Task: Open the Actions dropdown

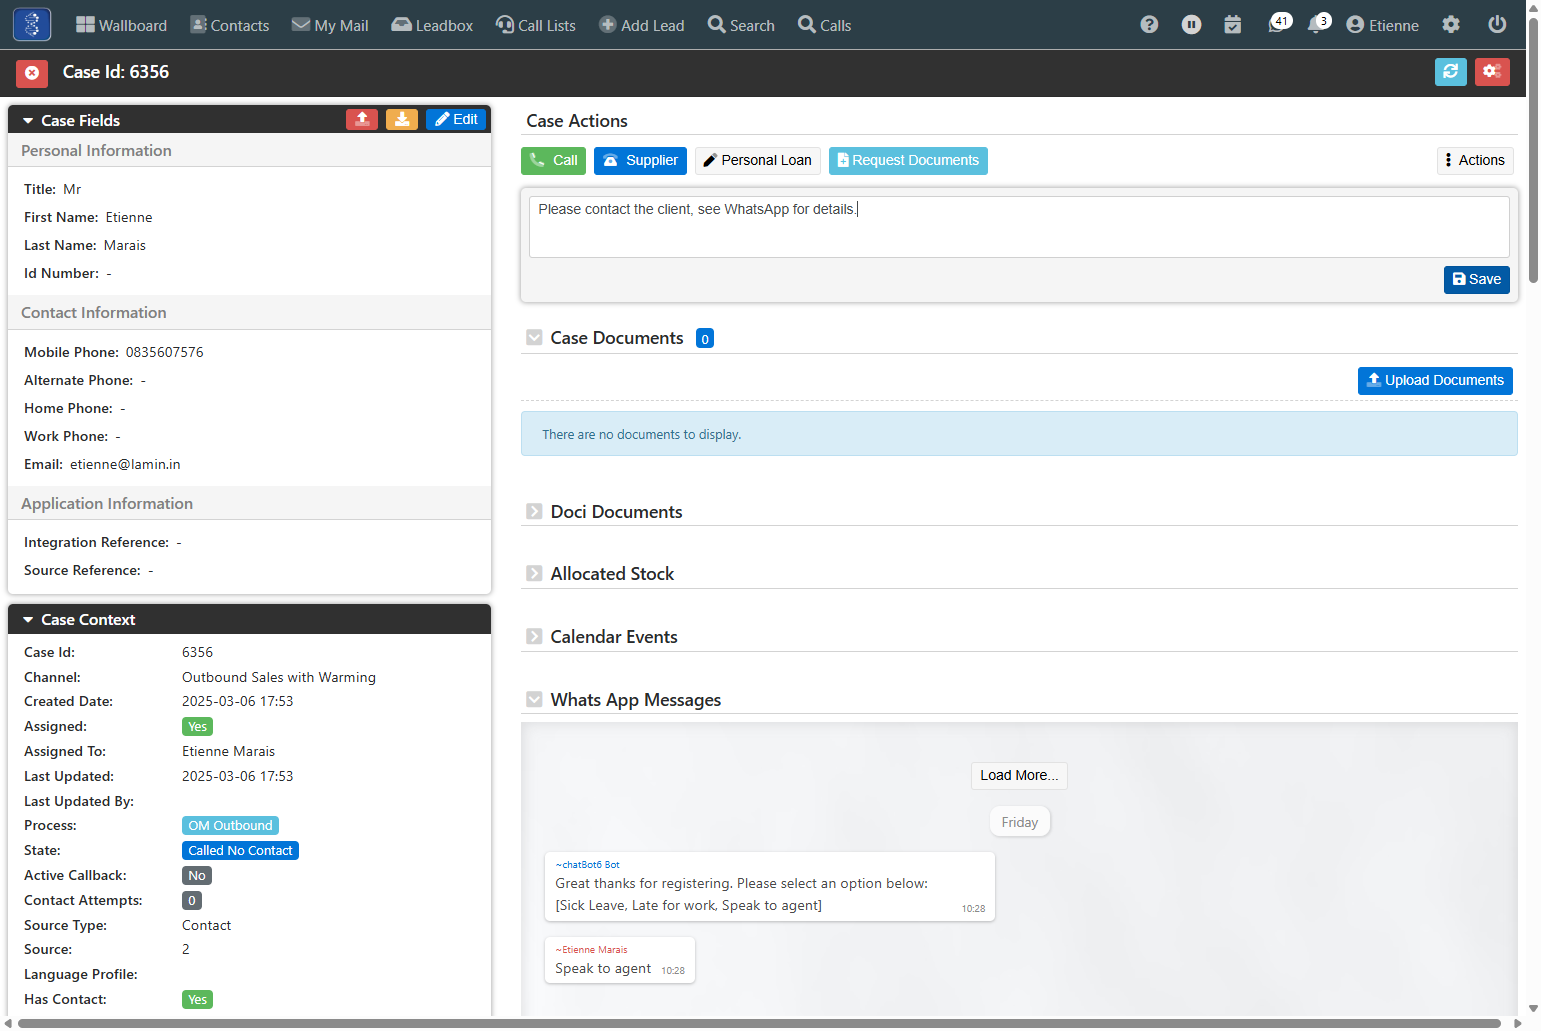Action: tap(1475, 161)
